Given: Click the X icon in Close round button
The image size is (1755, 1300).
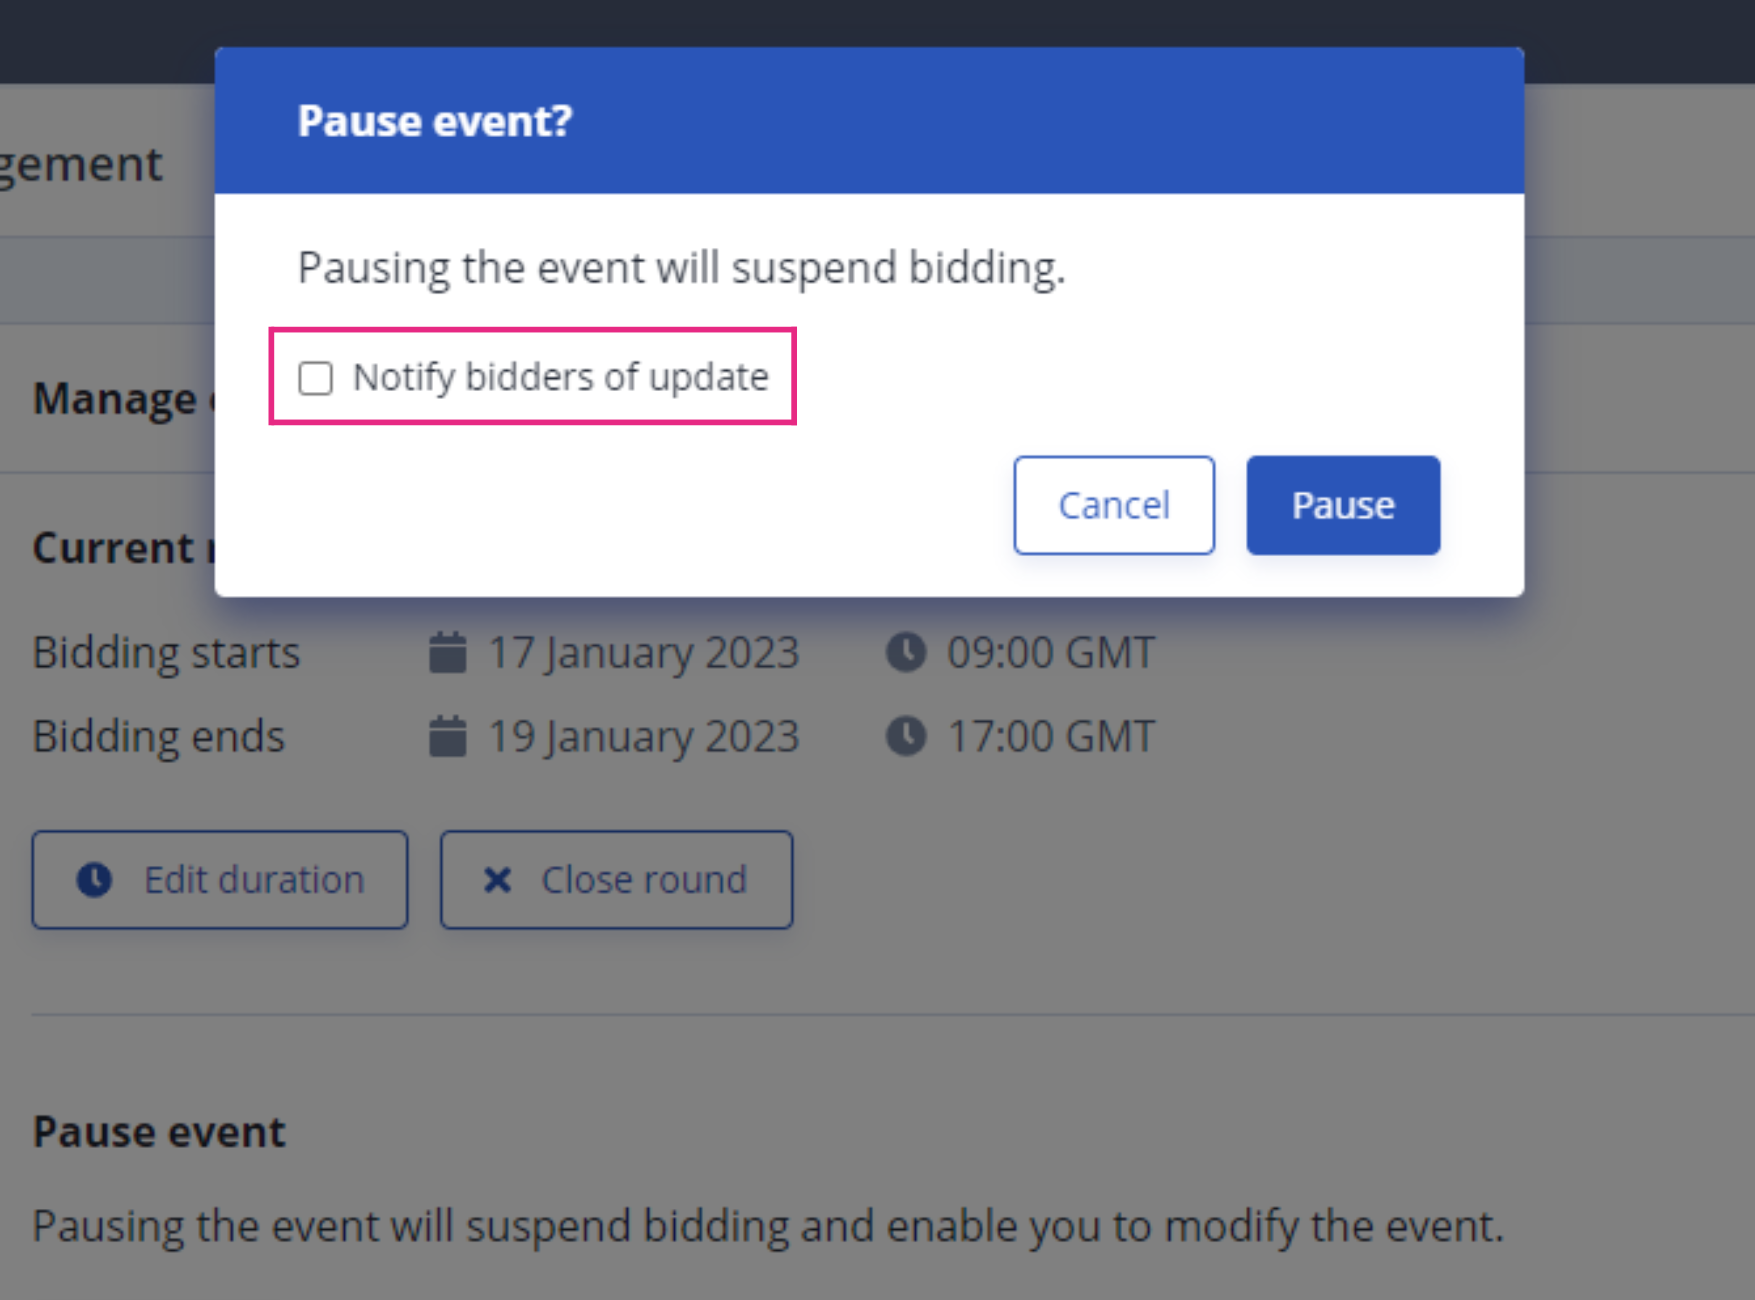Looking at the screenshot, I should coord(497,880).
